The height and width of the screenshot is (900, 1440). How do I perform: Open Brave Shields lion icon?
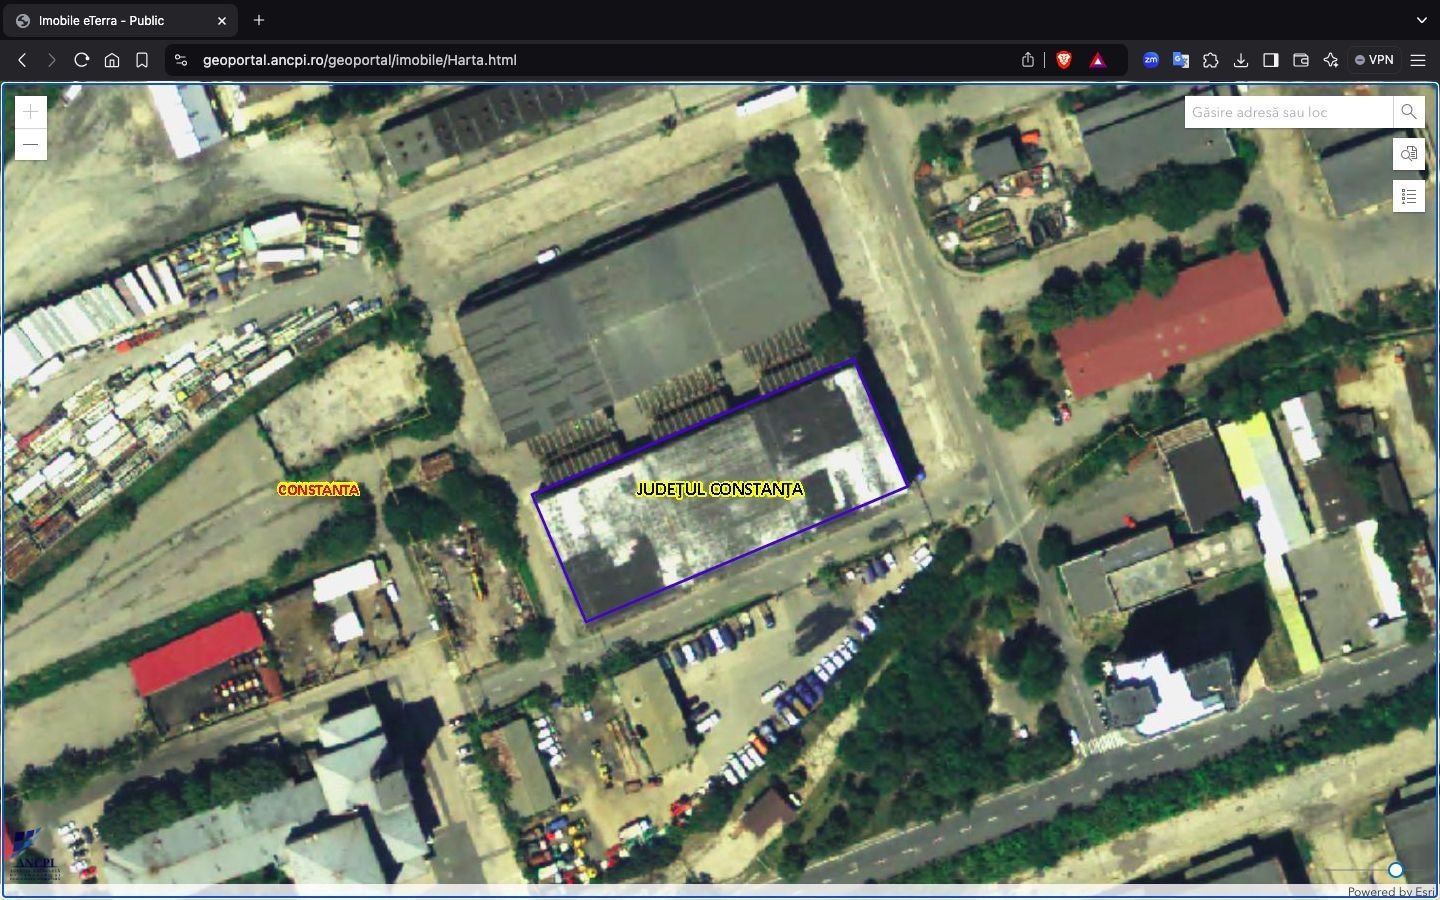click(x=1064, y=60)
